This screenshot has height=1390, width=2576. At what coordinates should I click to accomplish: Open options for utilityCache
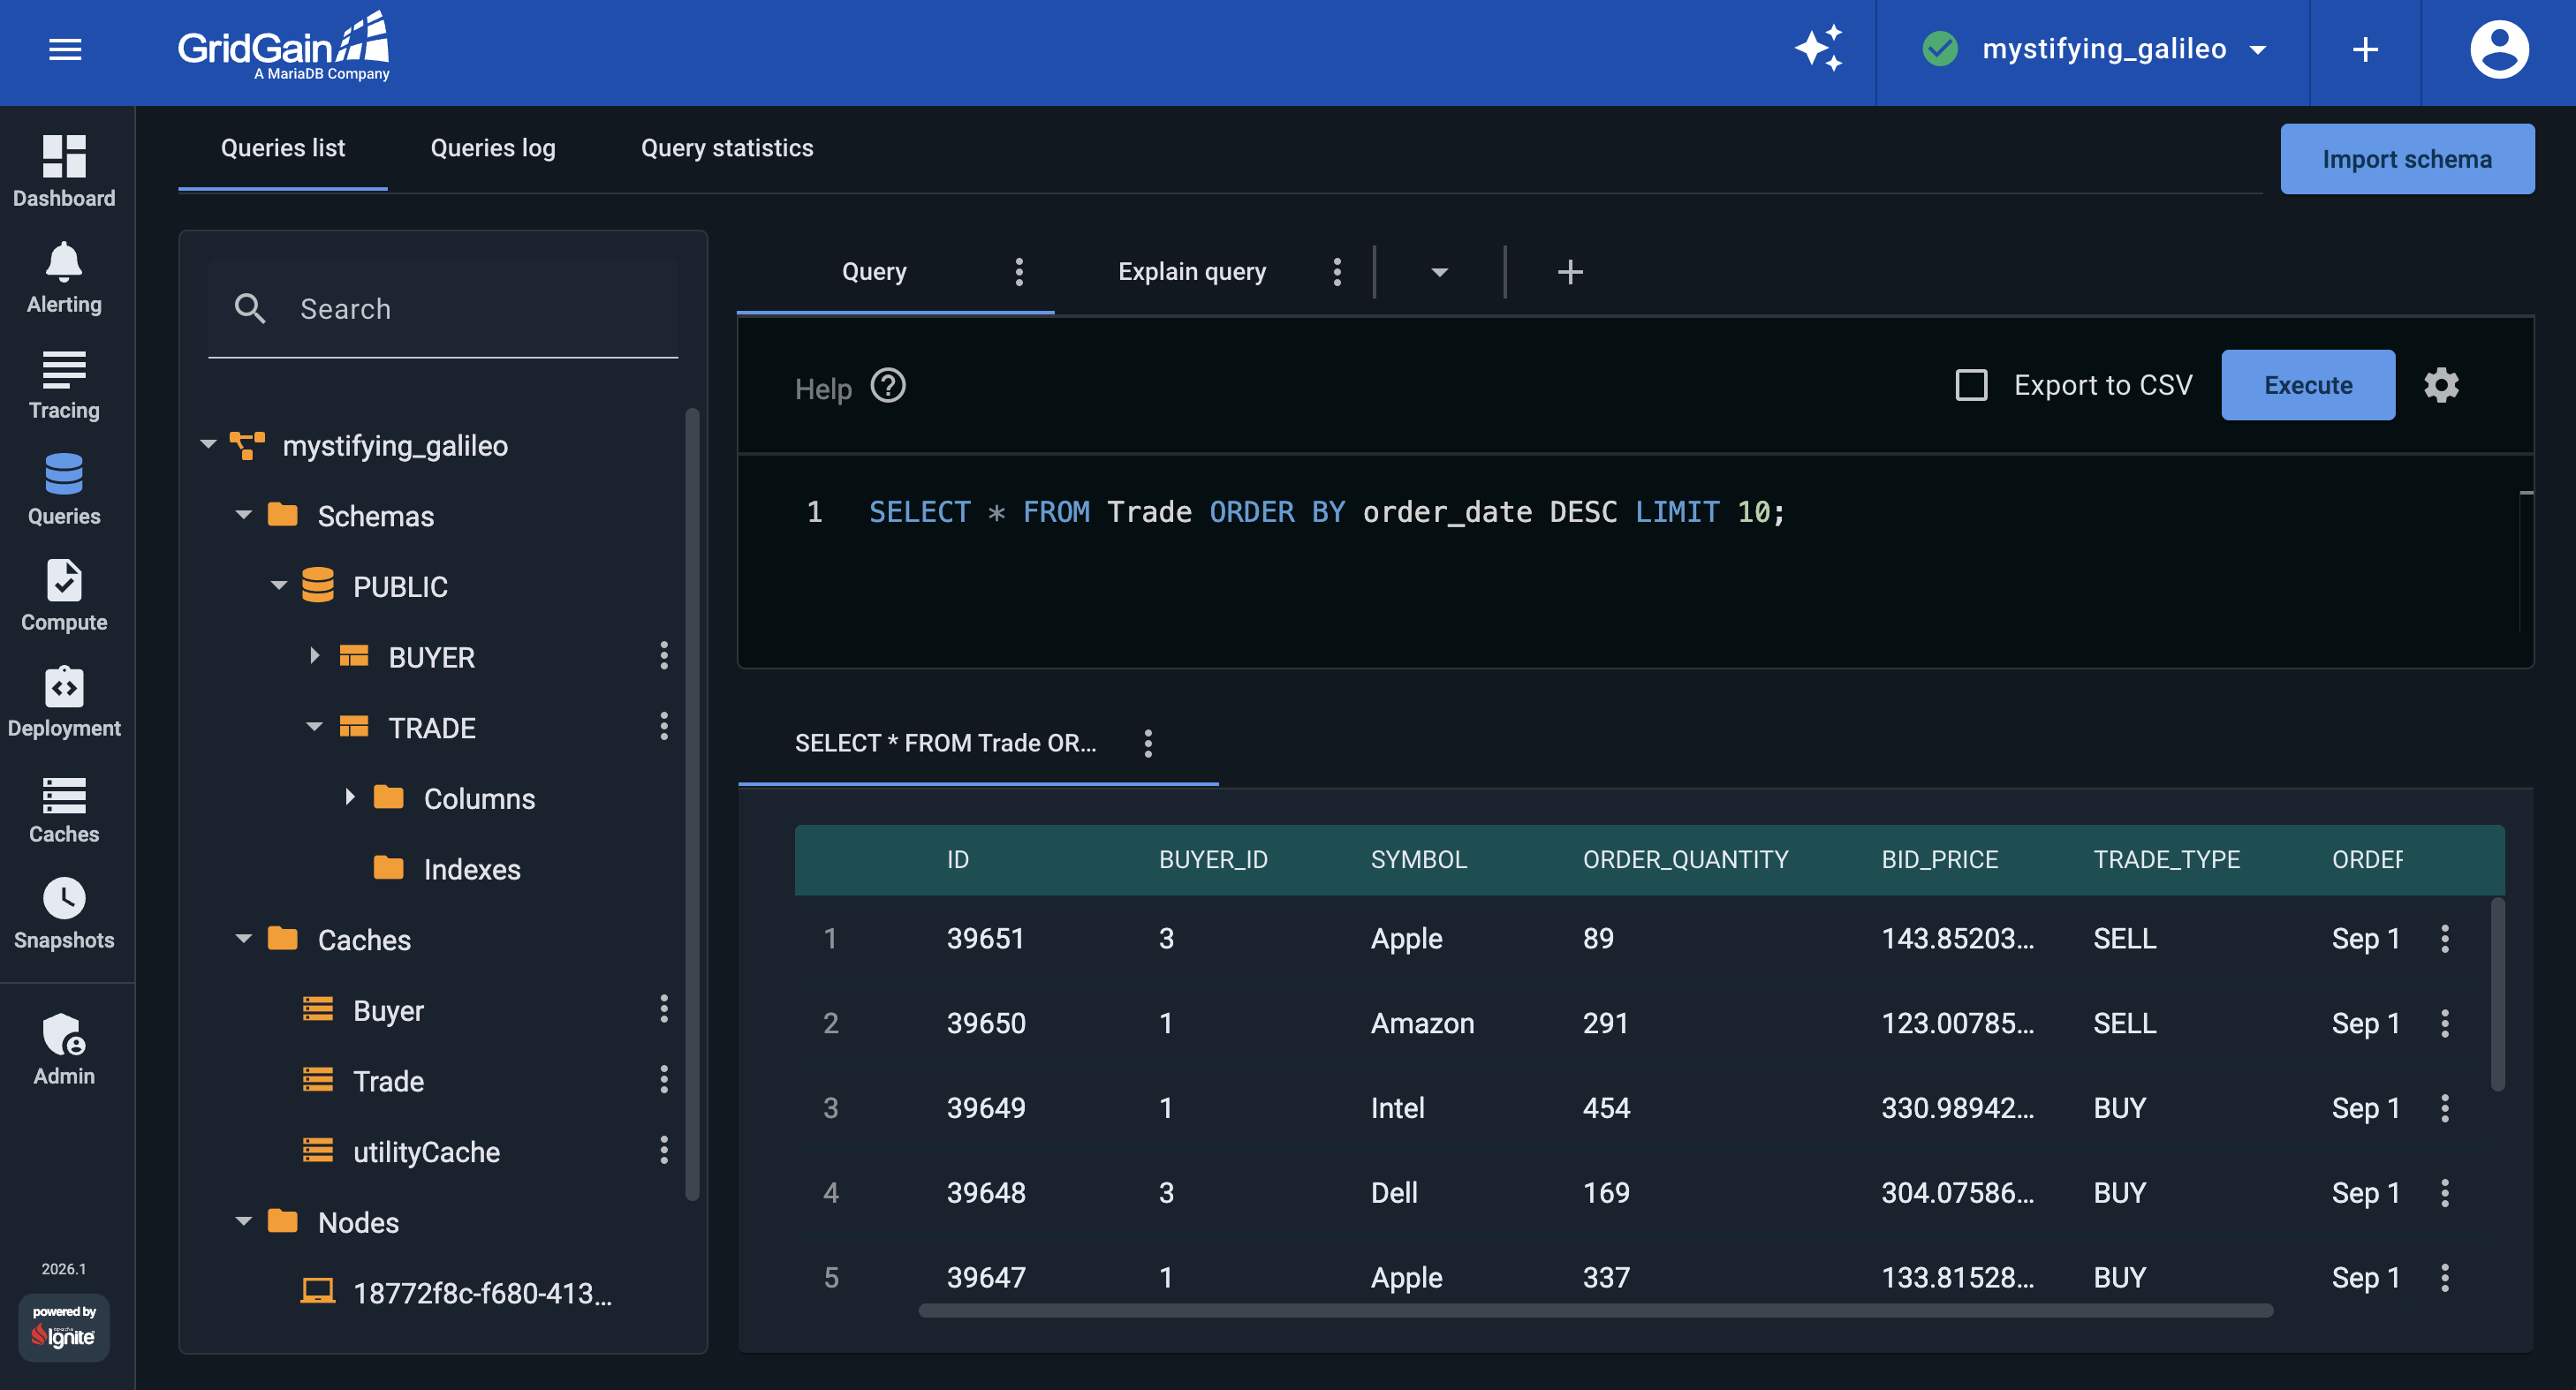tap(663, 1151)
